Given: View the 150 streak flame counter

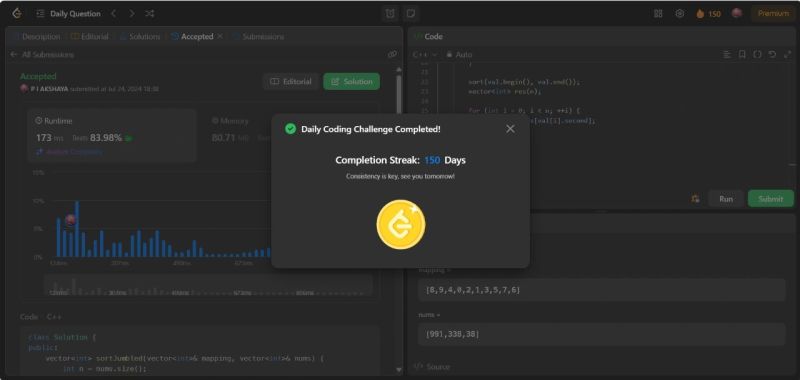Looking at the screenshot, I should [x=709, y=14].
